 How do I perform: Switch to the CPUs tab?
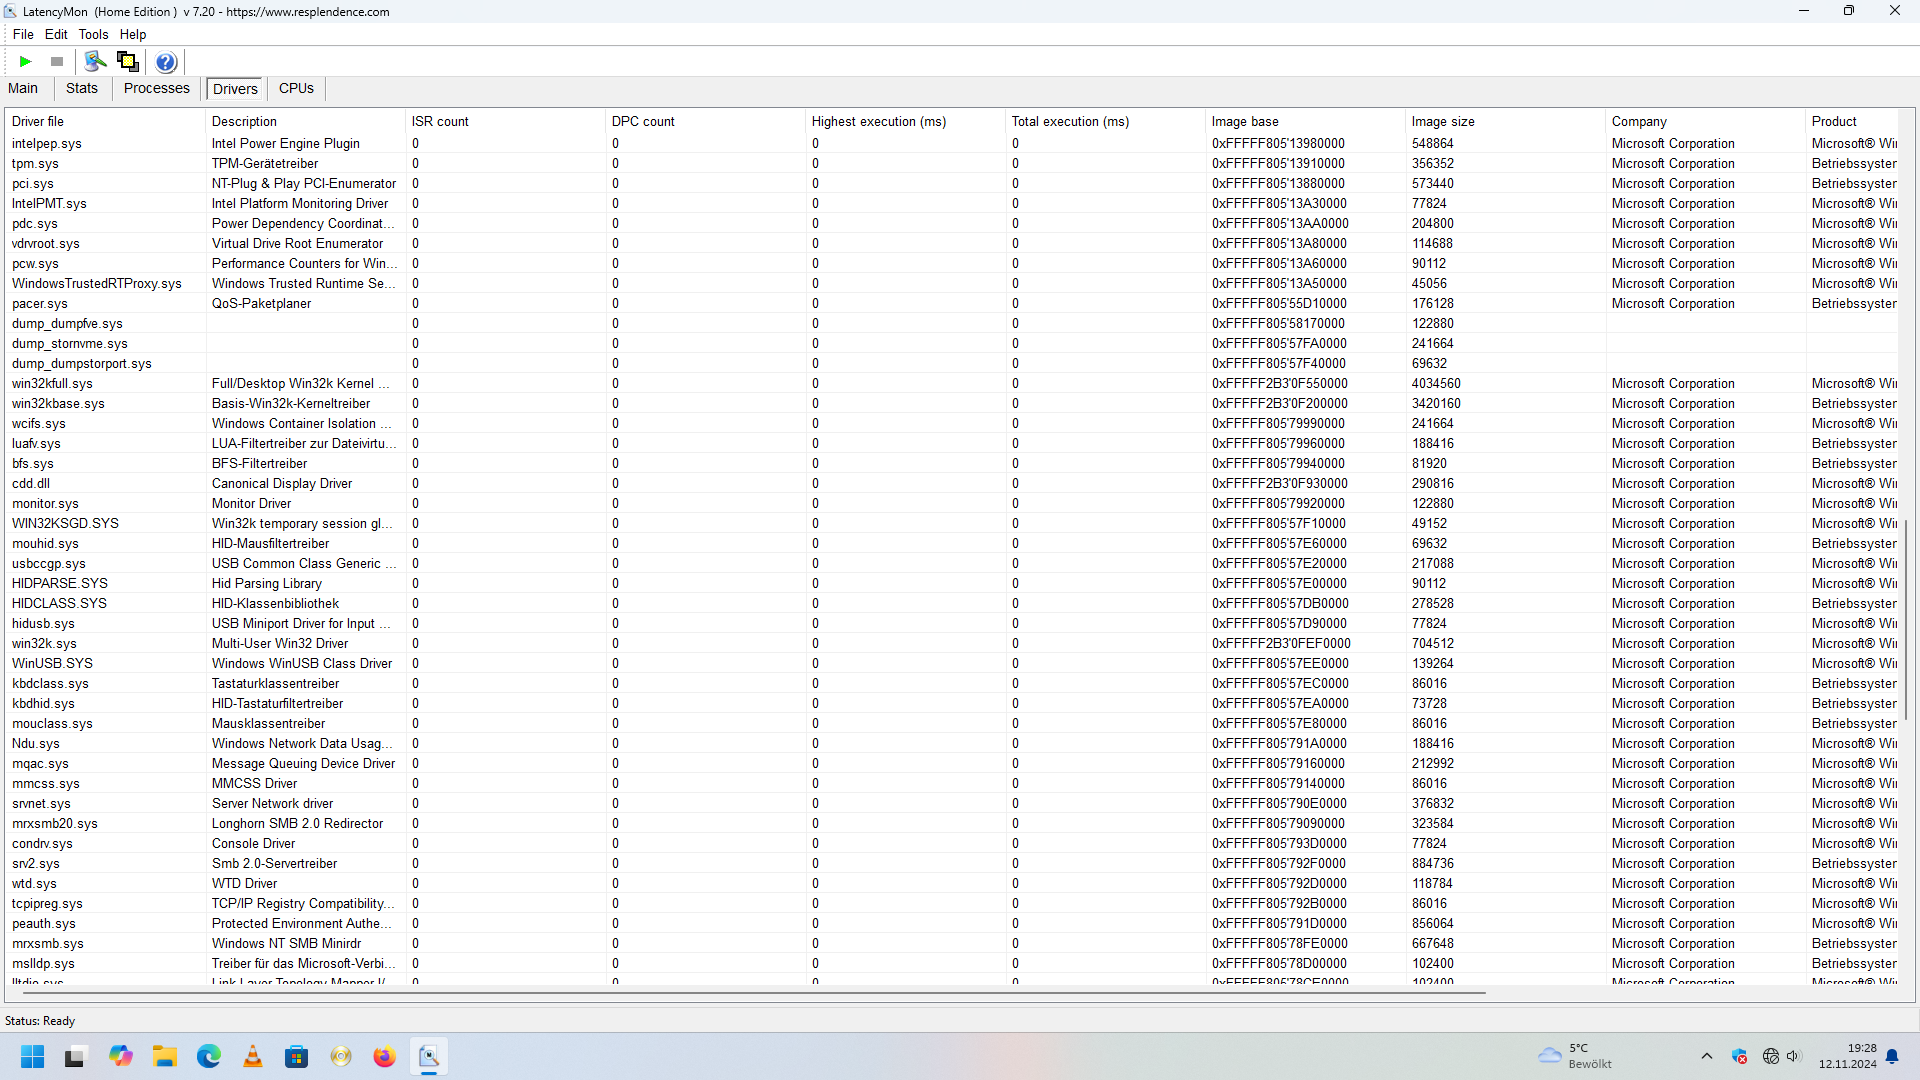coord(296,88)
